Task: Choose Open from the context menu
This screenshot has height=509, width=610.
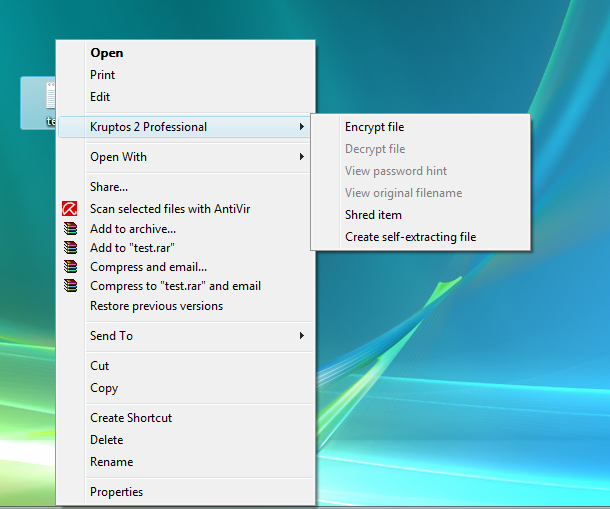Action: coord(185,53)
